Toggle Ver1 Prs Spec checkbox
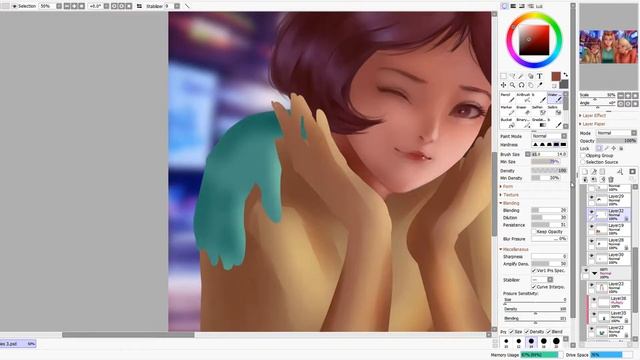The width and height of the screenshot is (640, 360). pos(534,271)
